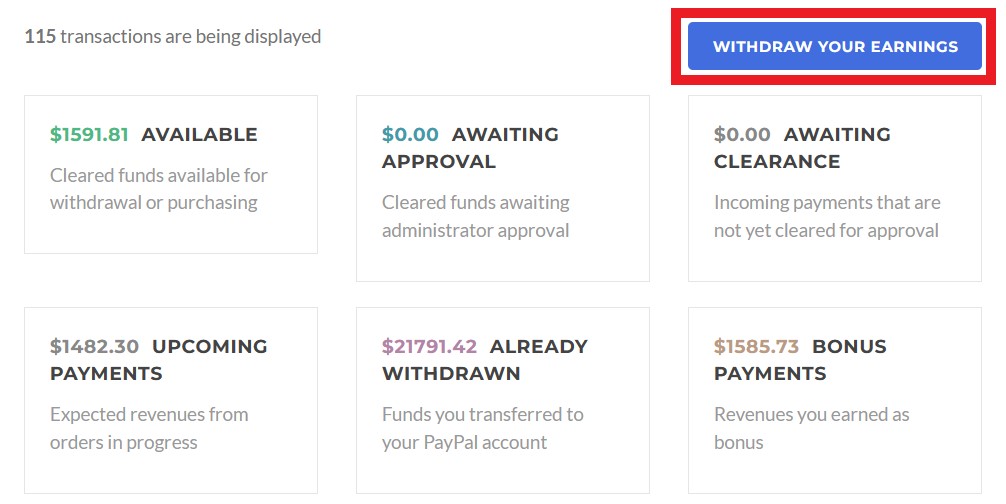
Task: Click the 115 transactions count text
Action: (172, 37)
